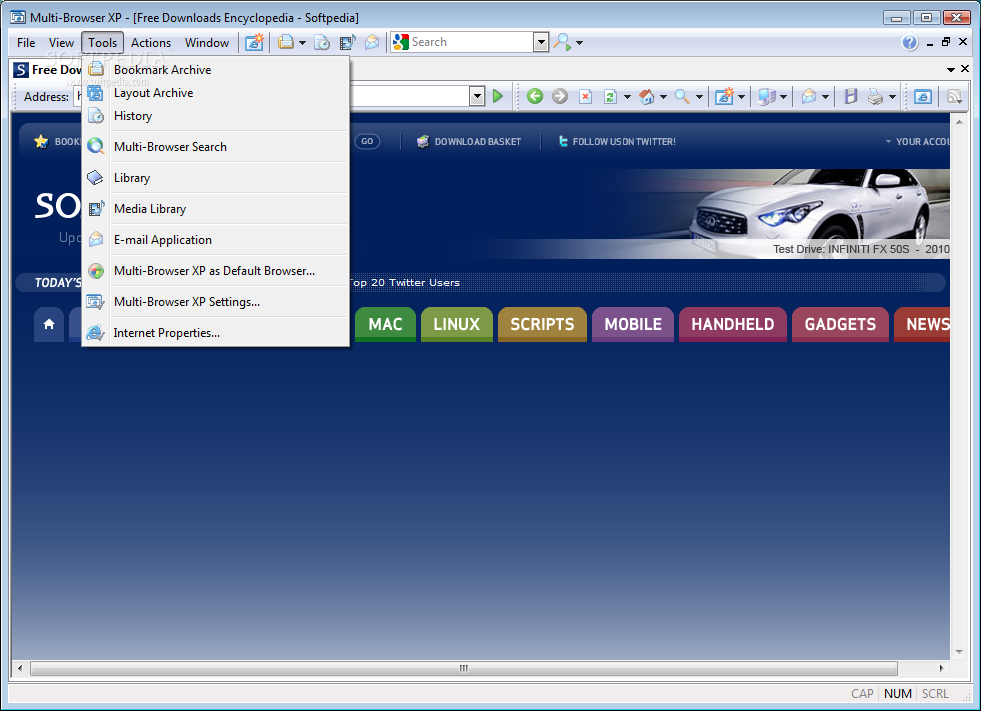Click the MOBILE category tab
Image resolution: width=981 pixels, height=711 pixels.
tap(633, 324)
